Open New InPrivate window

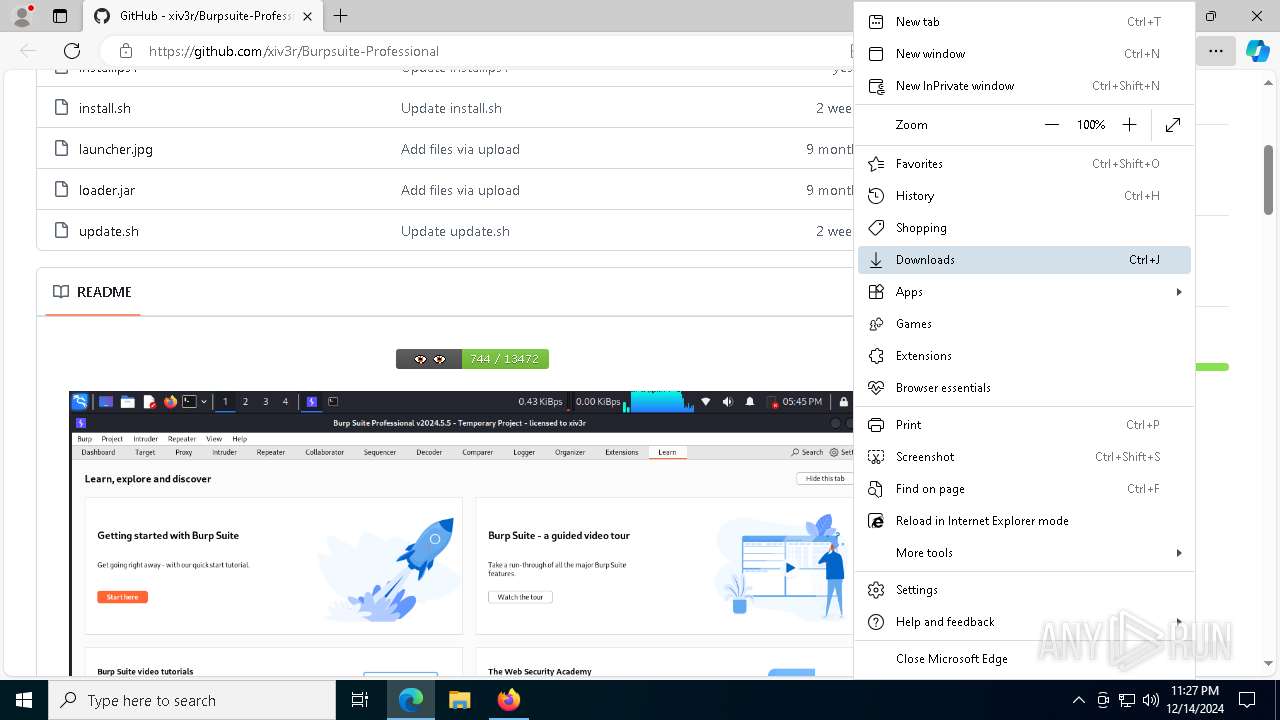point(1024,86)
